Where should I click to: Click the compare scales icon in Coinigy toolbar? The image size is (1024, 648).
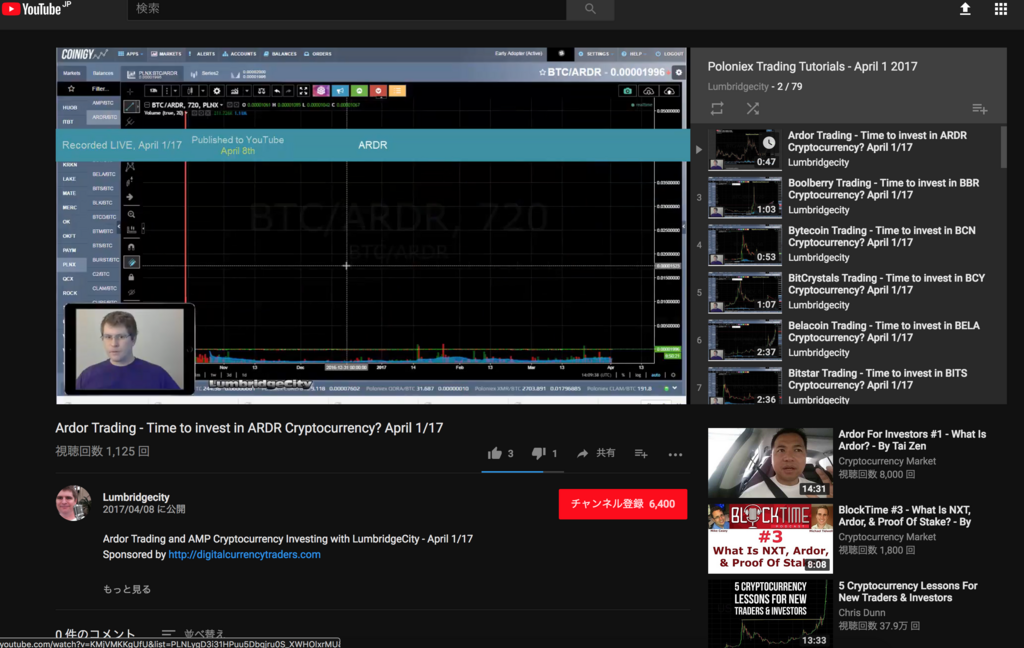tap(261, 91)
